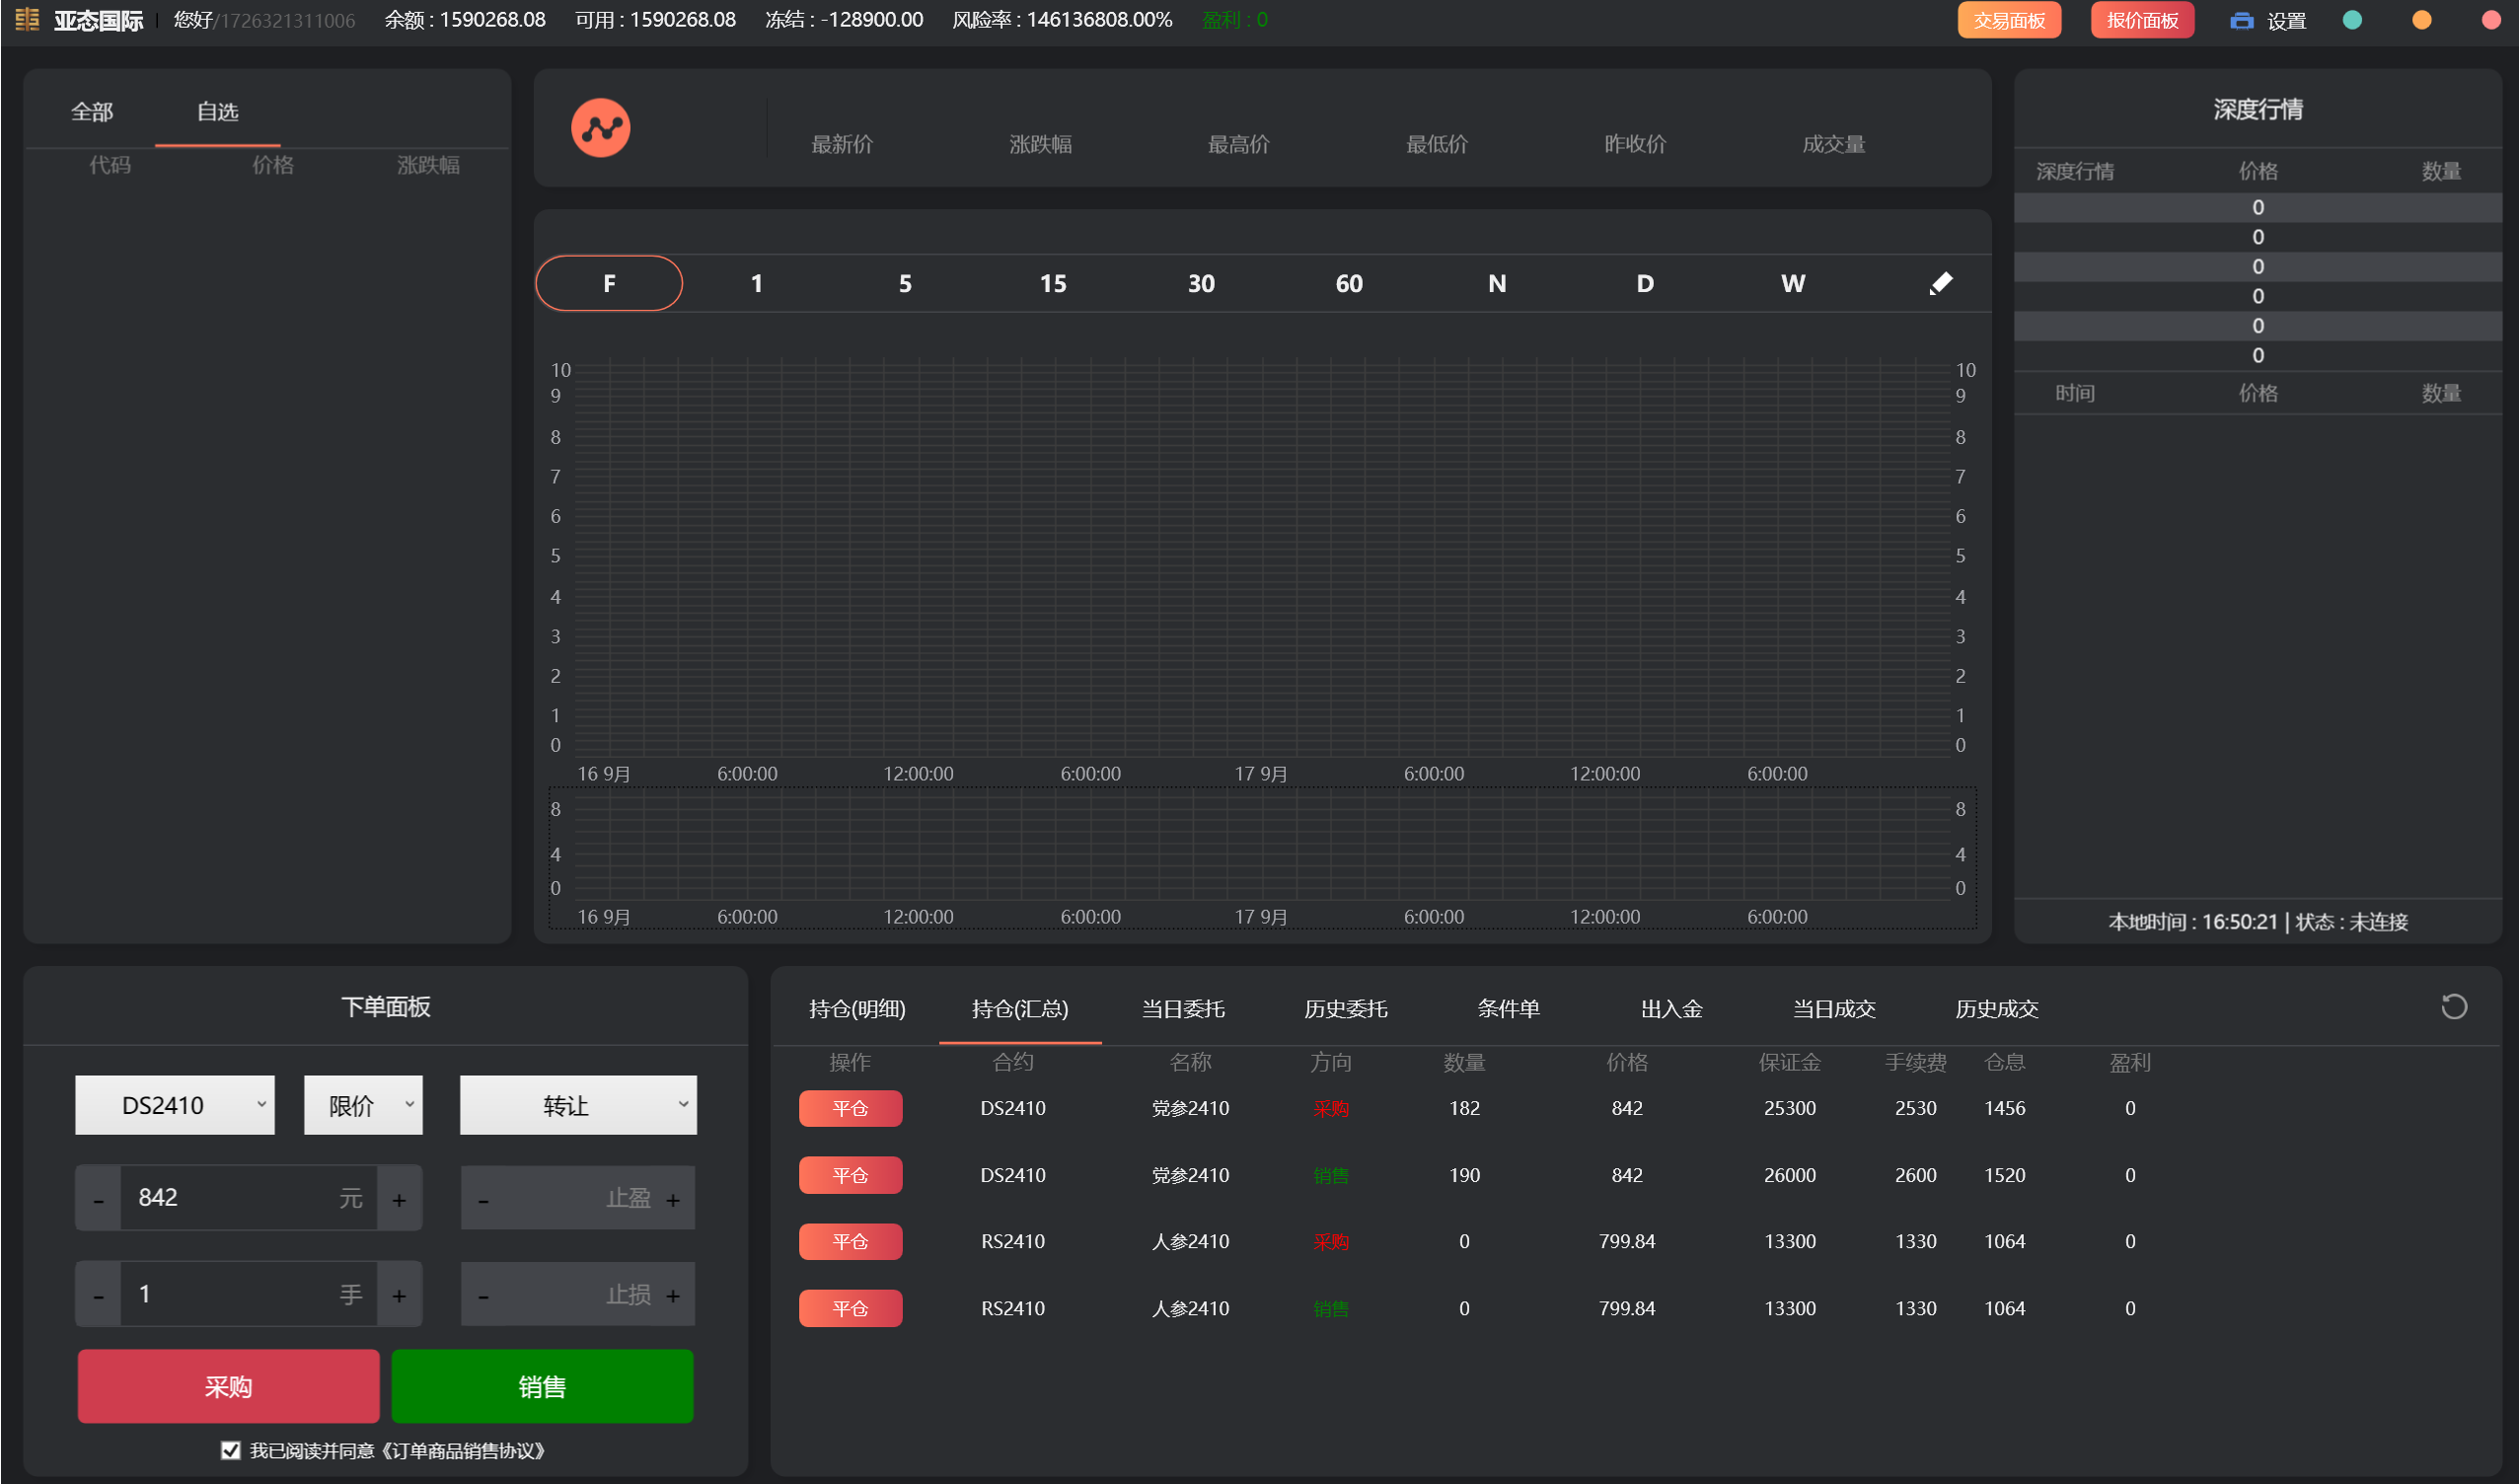Click the settings icon in top bar
Viewport: 2519px width, 1484px height.
tap(2241, 20)
